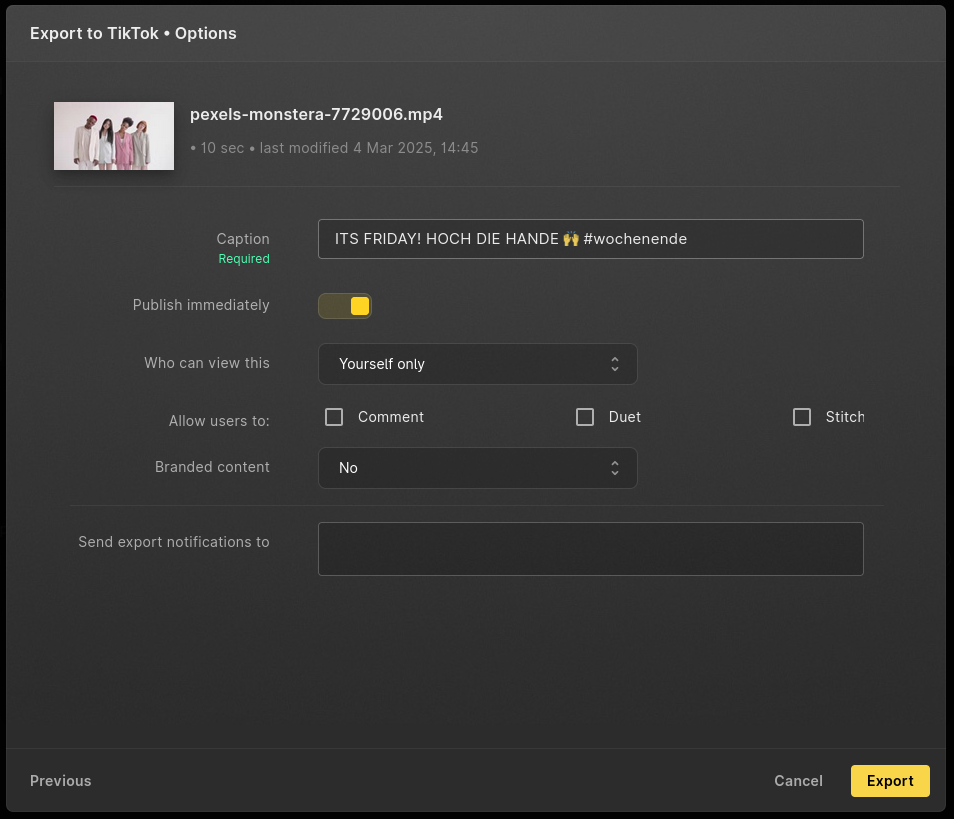Click the green Required label
This screenshot has height=819, width=954.
coord(244,259)
